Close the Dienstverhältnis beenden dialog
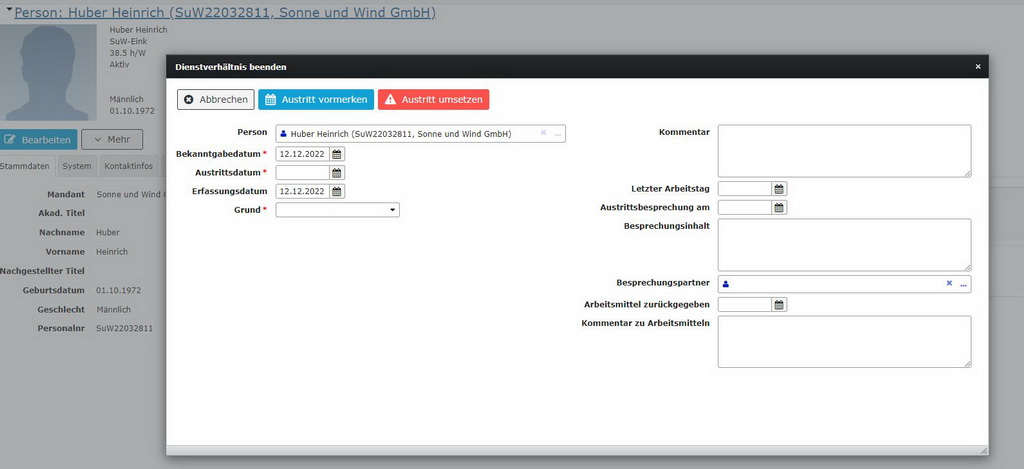Screen dimensions: 1024x469 978,67
